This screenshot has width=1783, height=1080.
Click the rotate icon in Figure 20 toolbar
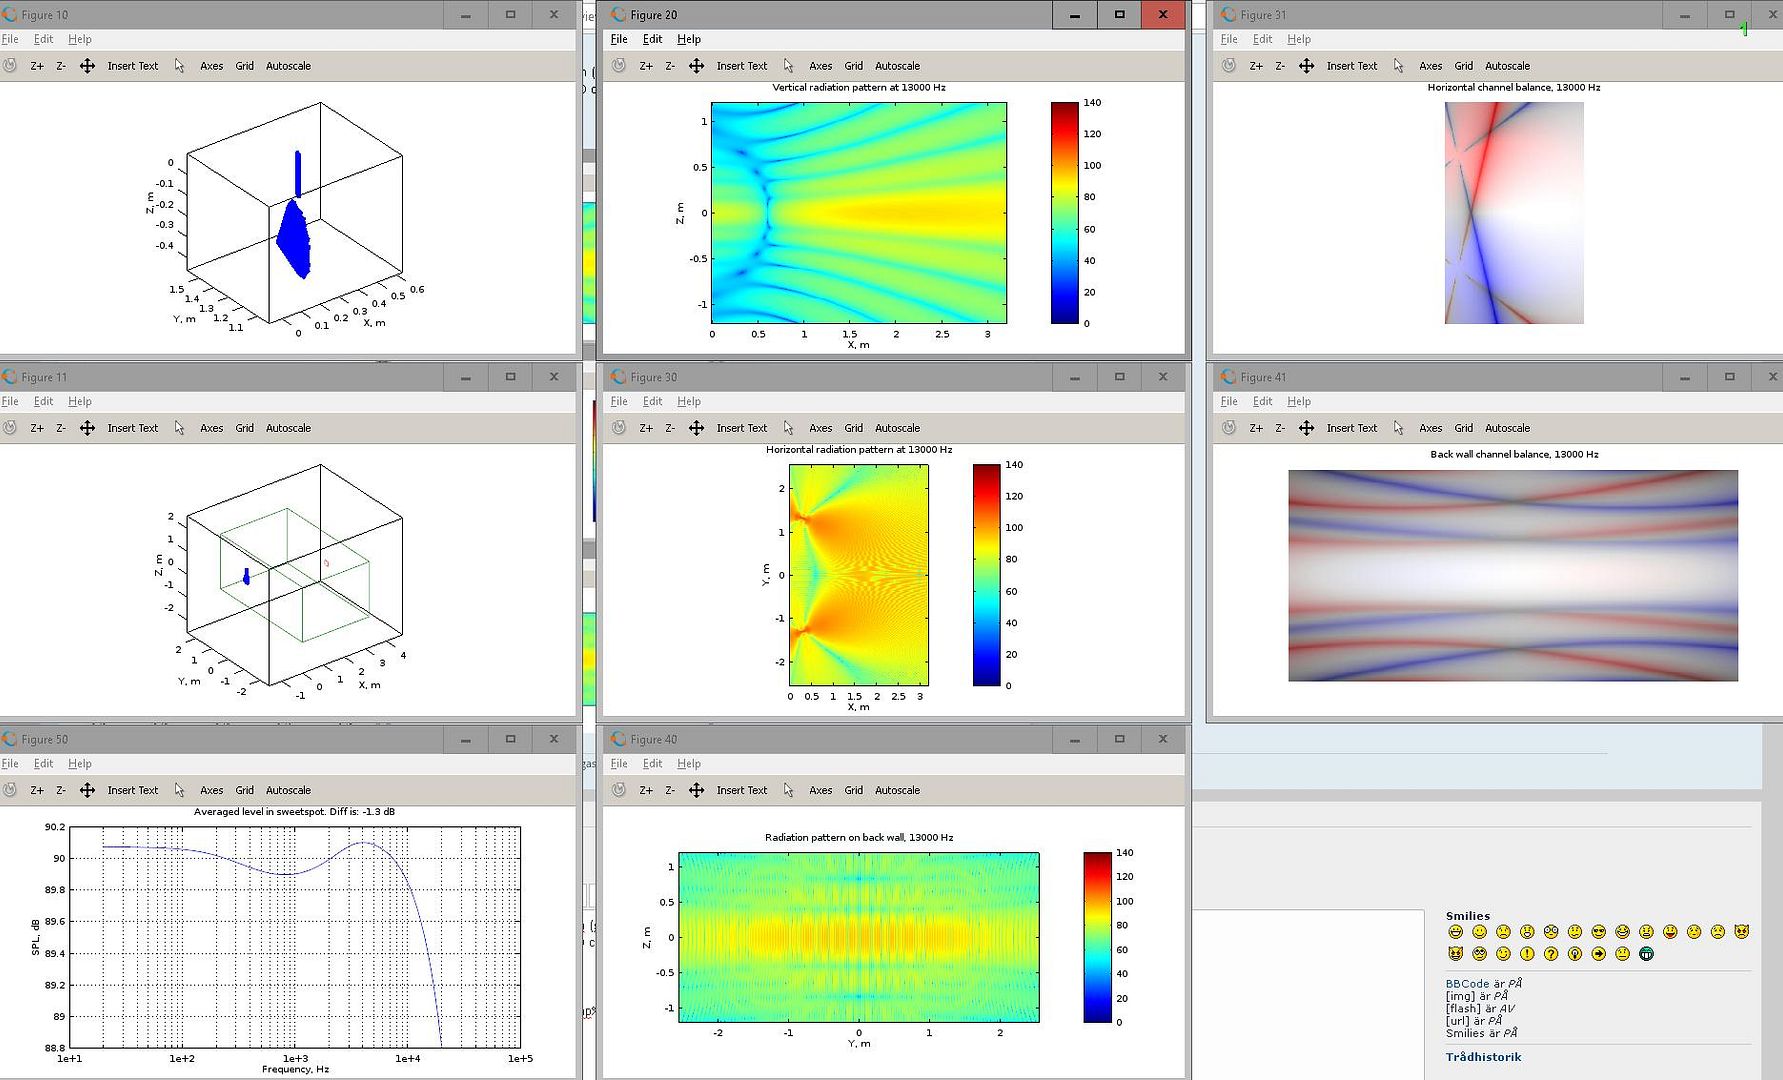pos(619,66)
